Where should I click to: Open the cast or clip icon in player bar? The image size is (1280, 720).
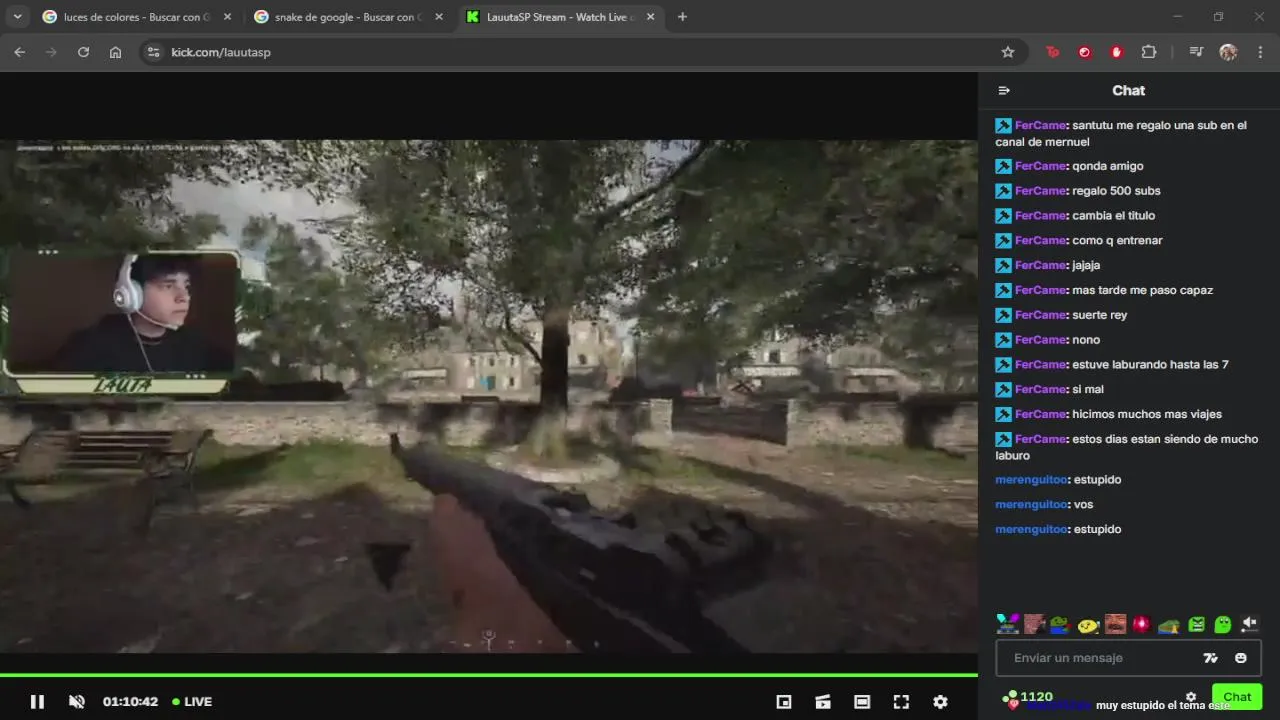pos(823,702)
